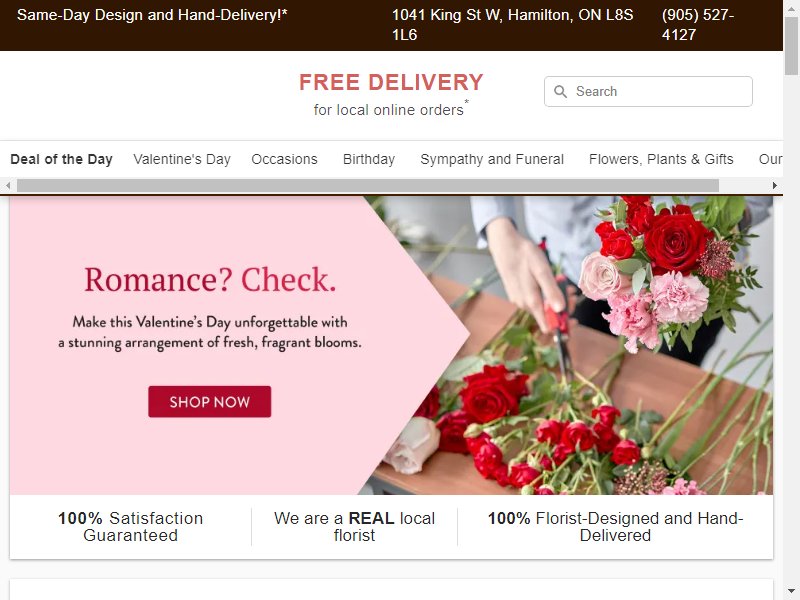
Task: Focus the Search text field
Action: pos(648,91)
